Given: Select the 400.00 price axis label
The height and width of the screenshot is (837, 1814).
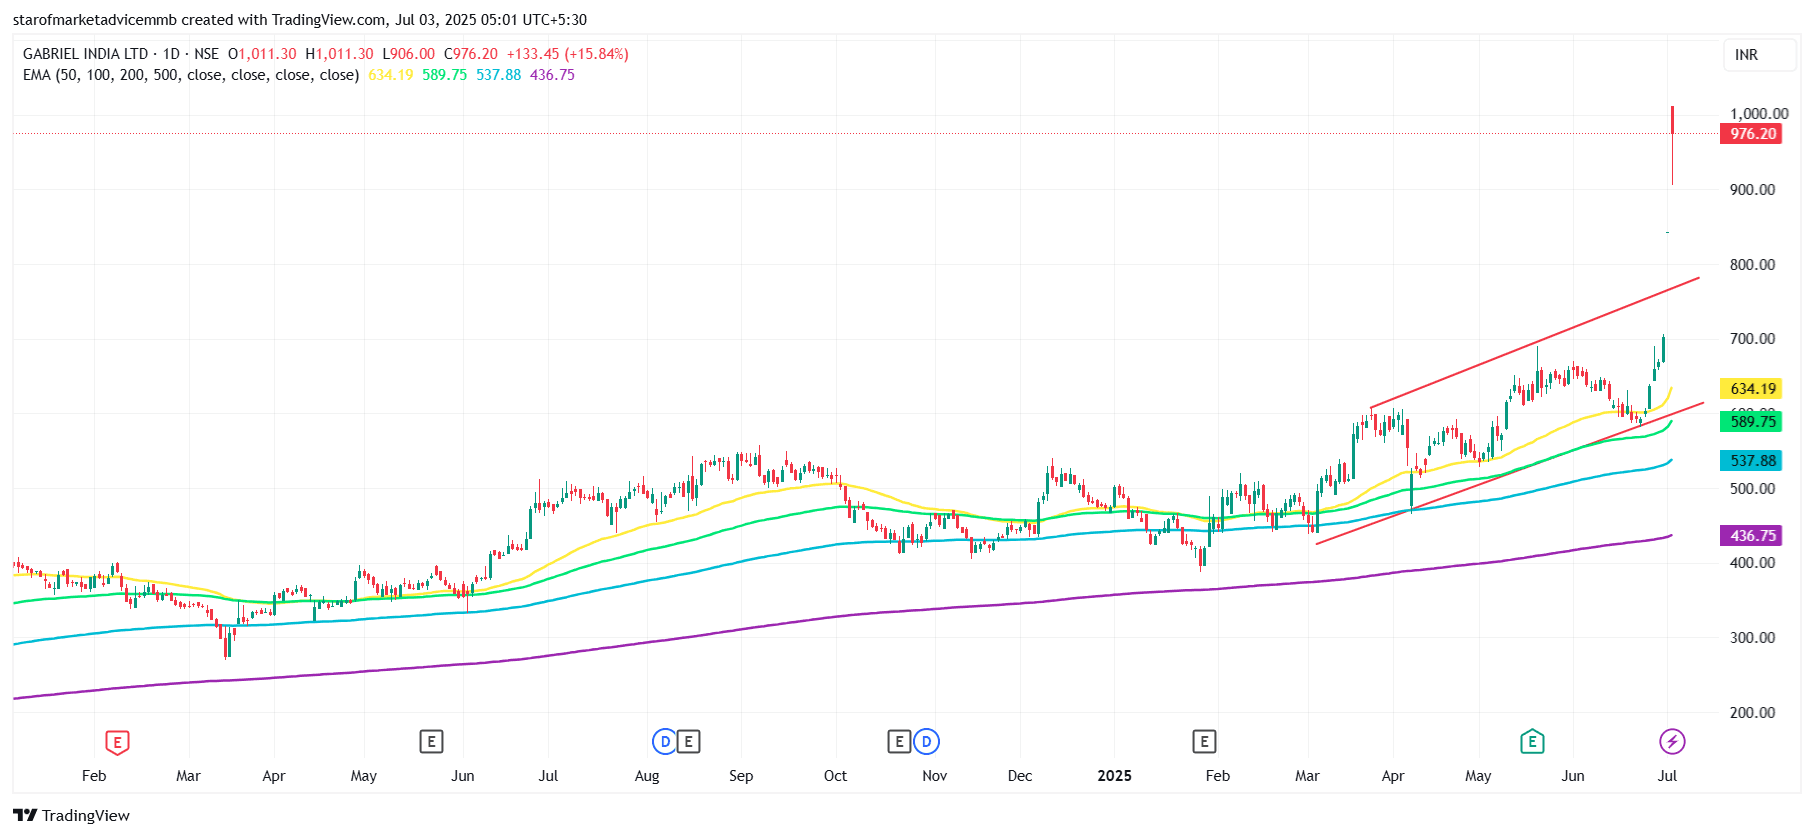Looking at the screenshot, I should pyautogui.click(x=1753, y=563).
